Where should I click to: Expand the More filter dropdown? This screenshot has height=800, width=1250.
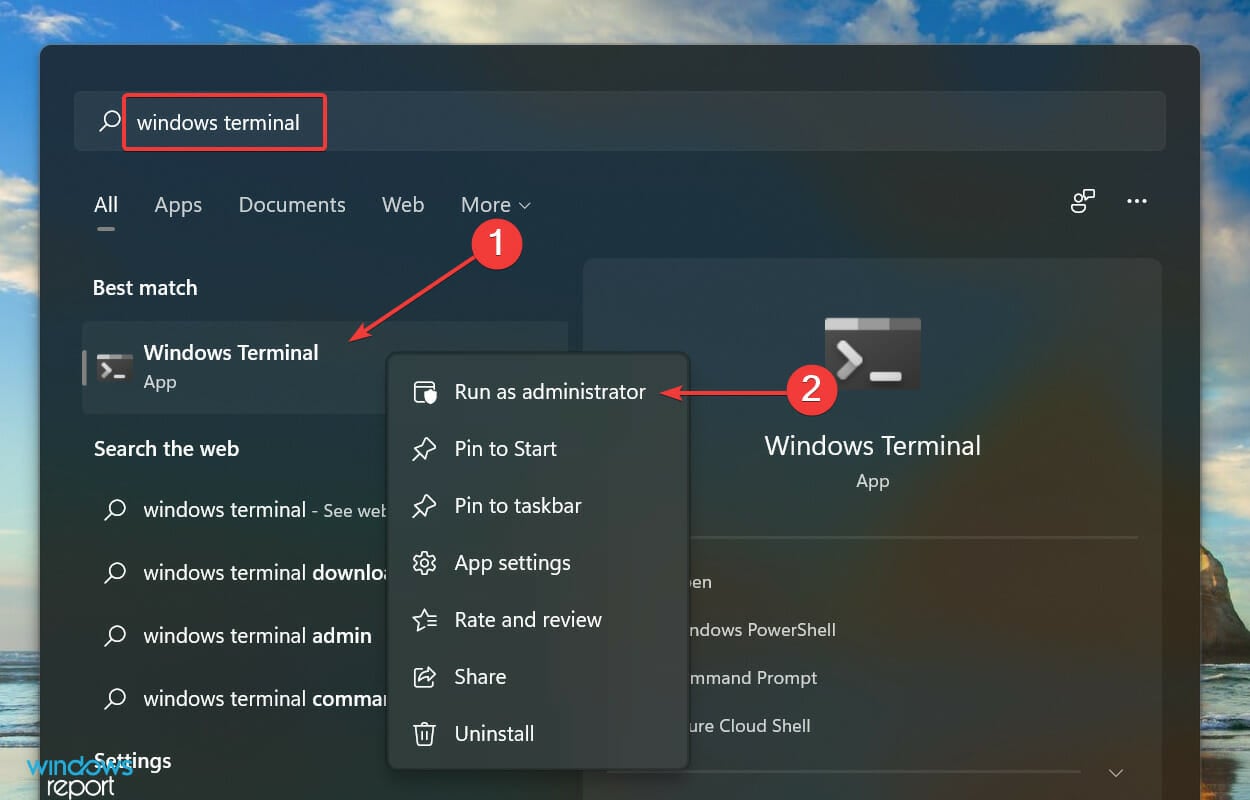pyautogui.click(x=495, y=205)
